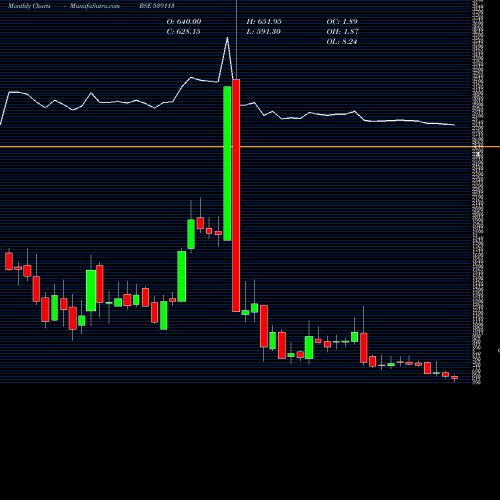Click the orange horizontal price line

coord(250,147)
